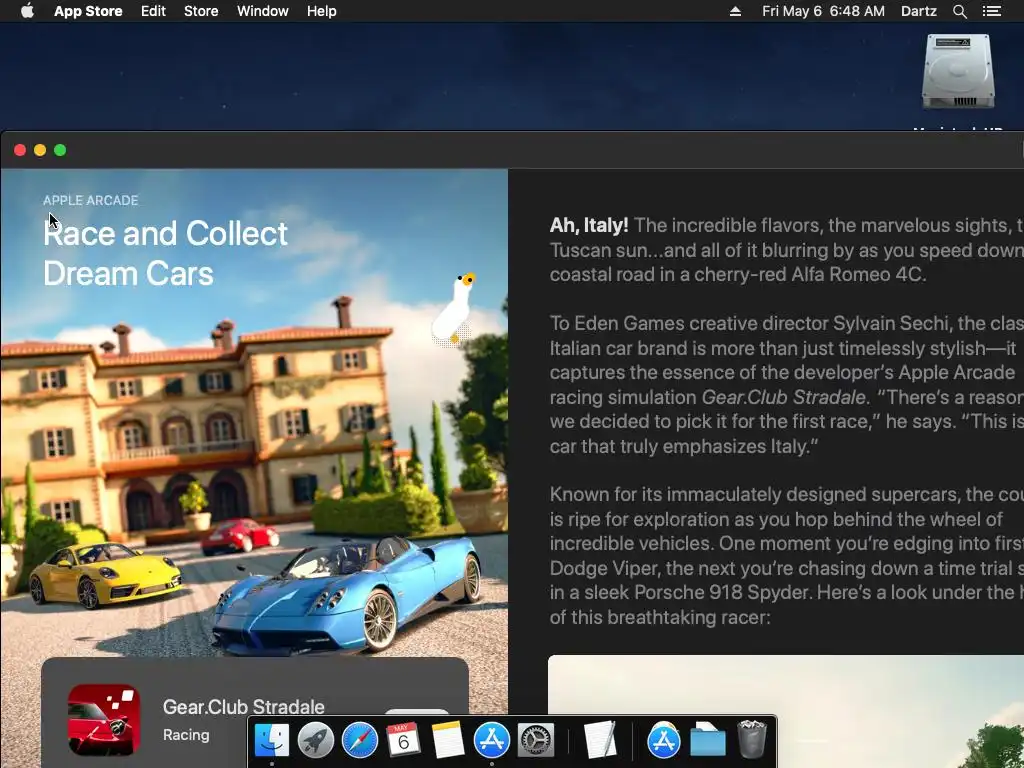The width and height of the screenshot is (1024, 768).
Task: Open the Gear.Club Stradale app icon
Action: tap(104, 720)
